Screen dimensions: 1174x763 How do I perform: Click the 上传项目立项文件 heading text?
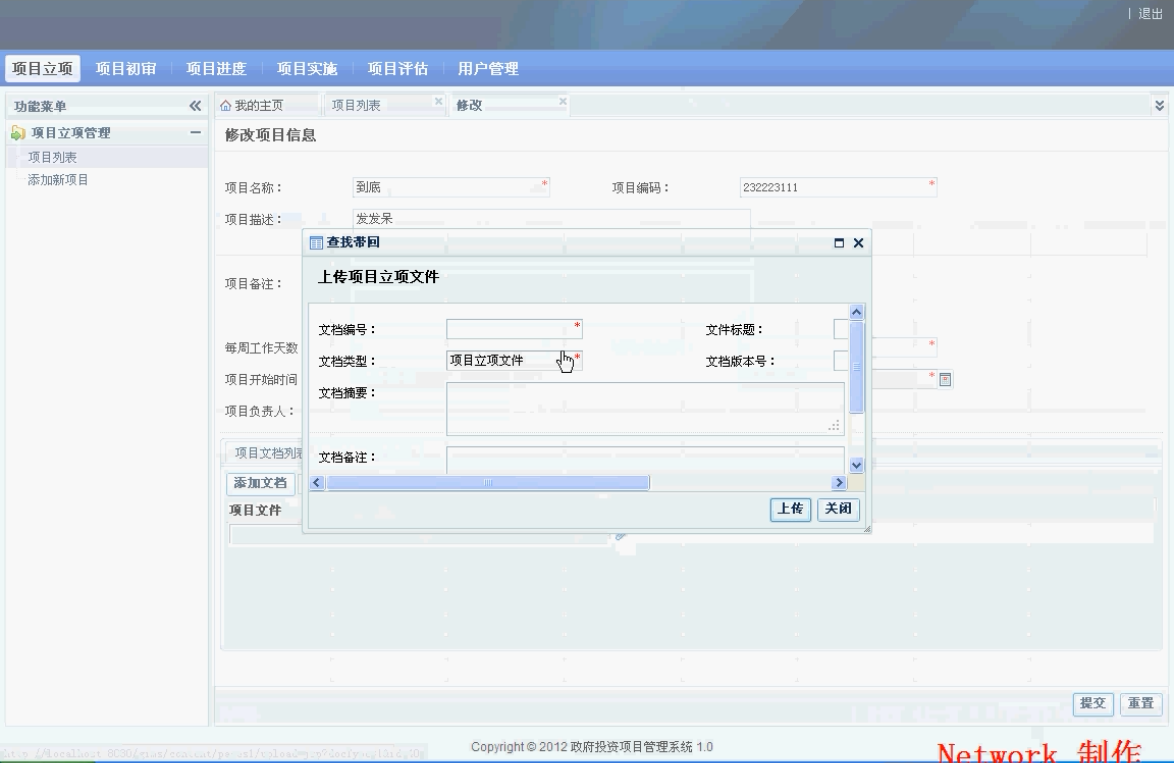click(x=378, y=277)
